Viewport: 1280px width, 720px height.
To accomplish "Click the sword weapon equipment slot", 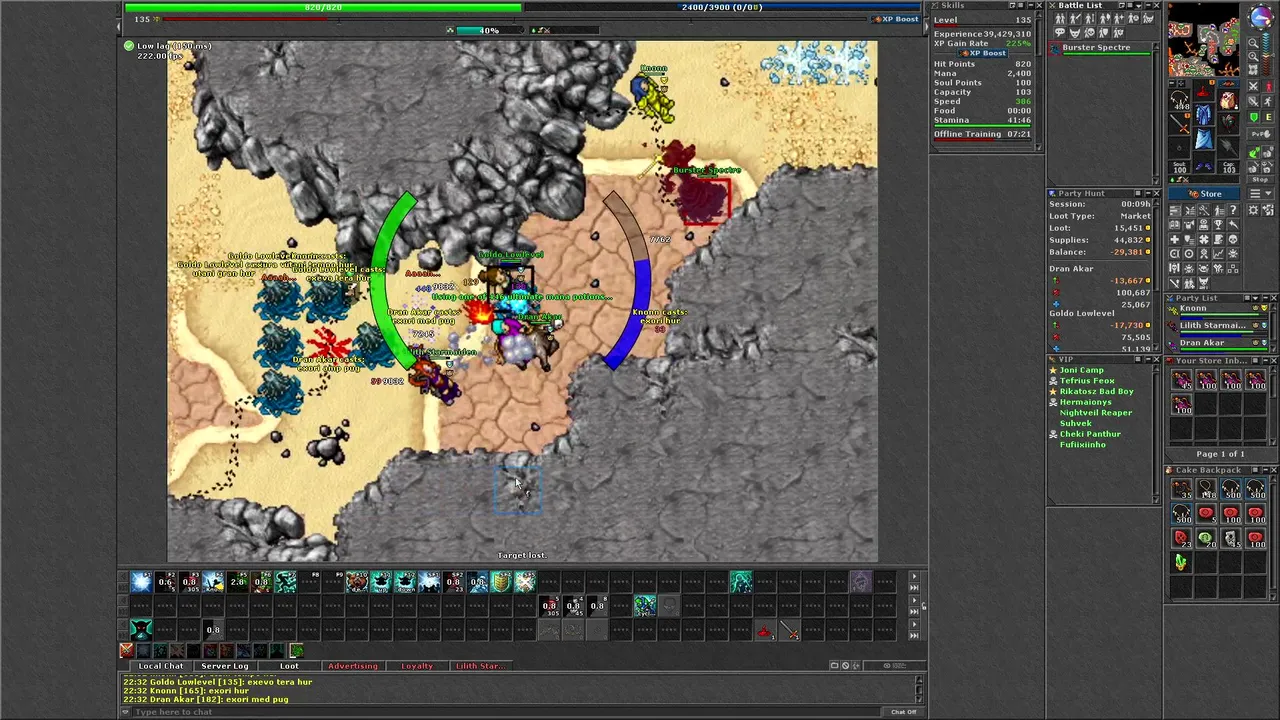I will 1179,124.
